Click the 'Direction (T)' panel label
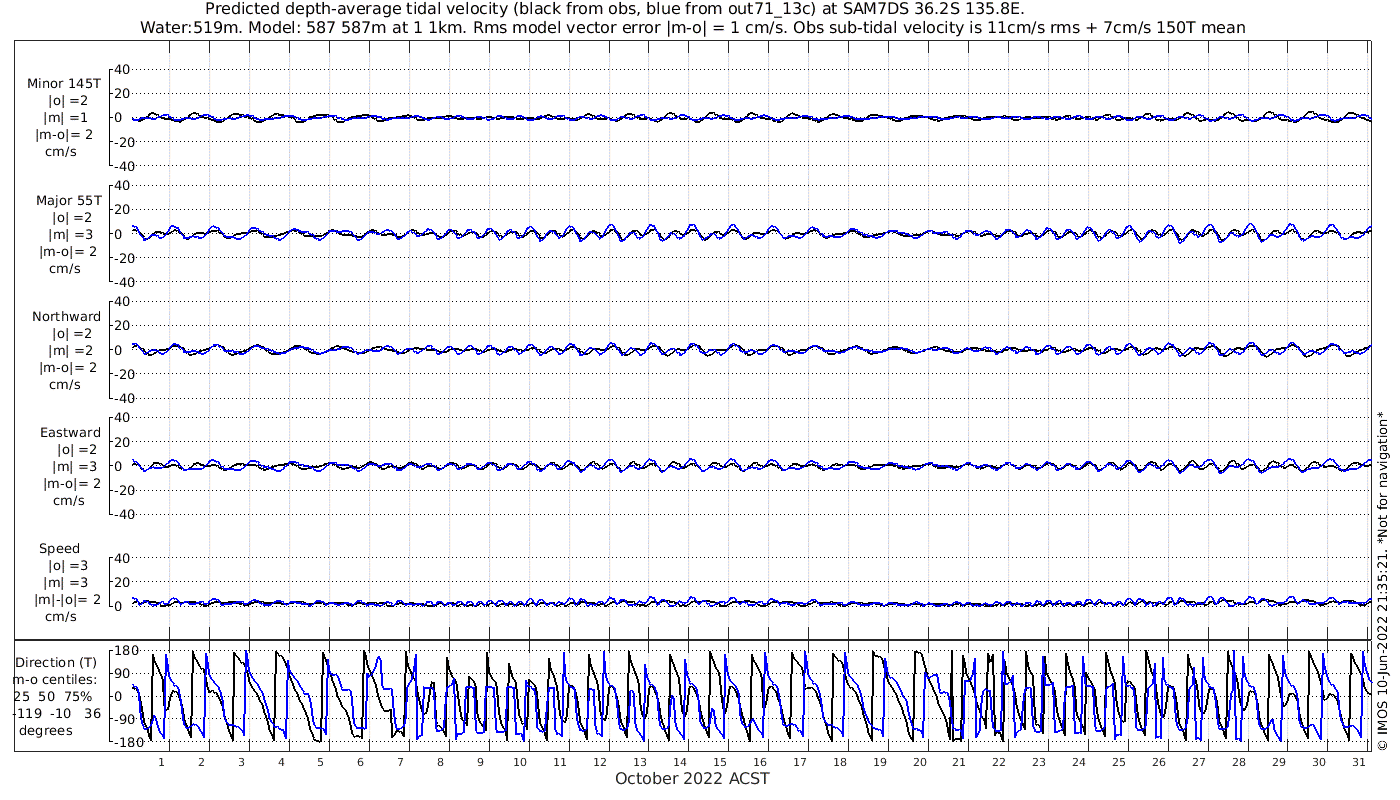1400x800 pixels. coord(58,663)
